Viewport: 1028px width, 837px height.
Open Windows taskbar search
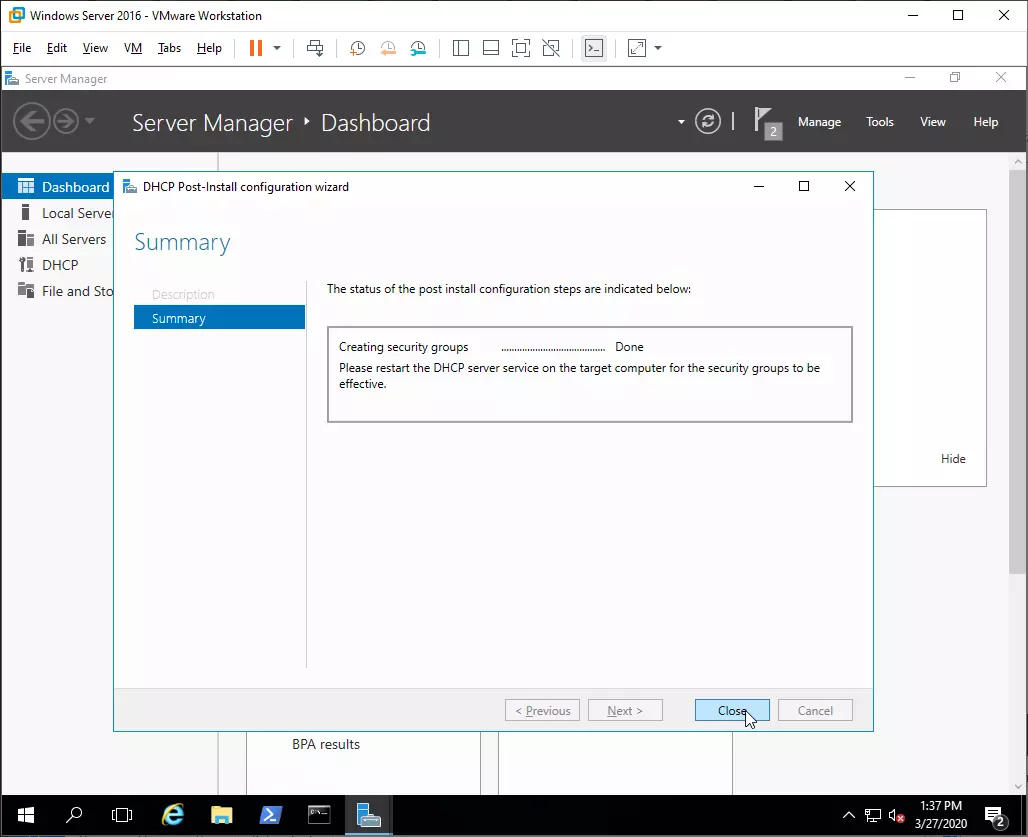click(74, 815)
